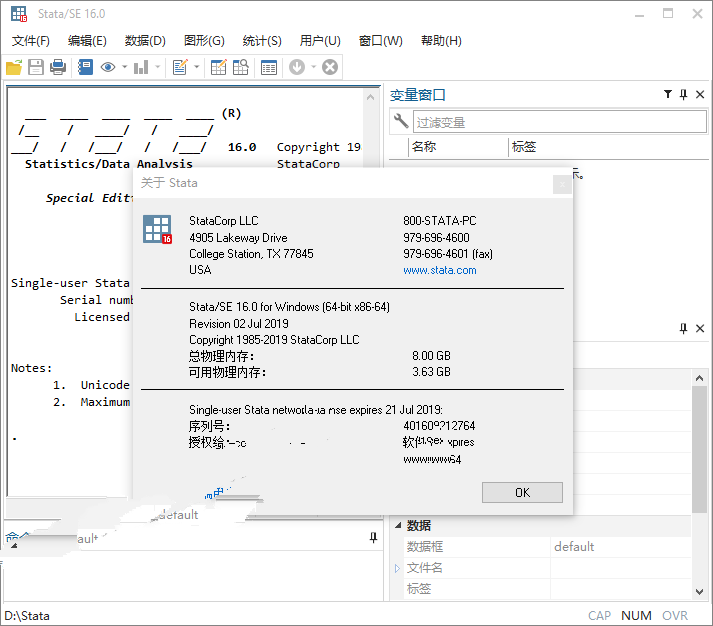This screenshot has height=626, width=713.
Task: Click OK in the About Stata dialog
Action: coord(522,492)
